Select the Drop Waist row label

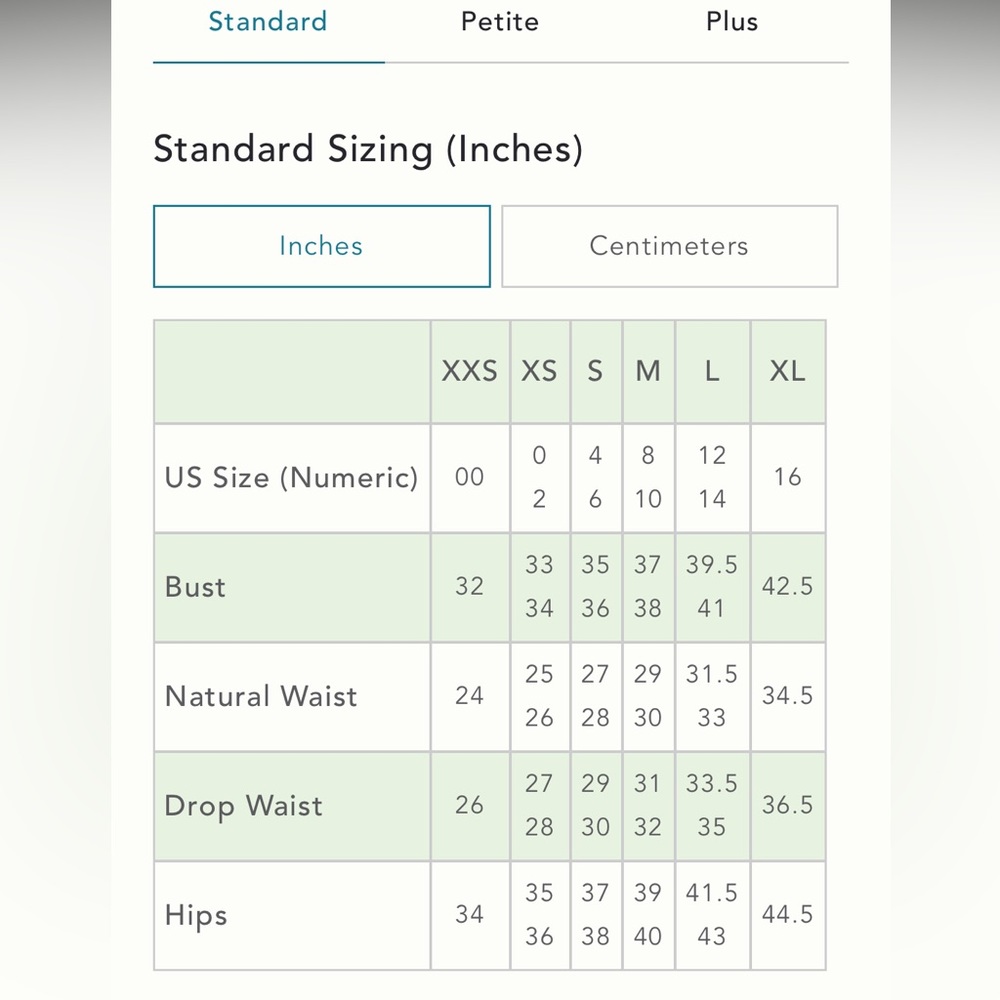pos(244,806)
